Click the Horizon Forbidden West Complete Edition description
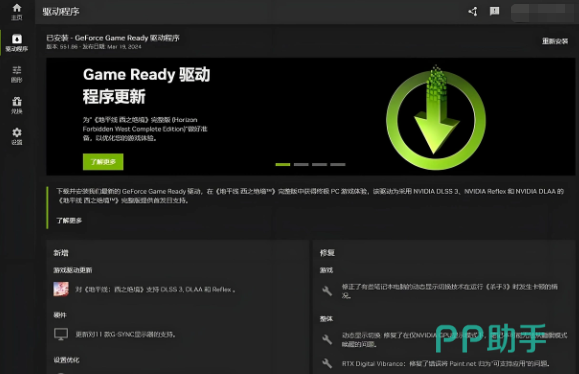579x374 pixels. coord(145,129)
